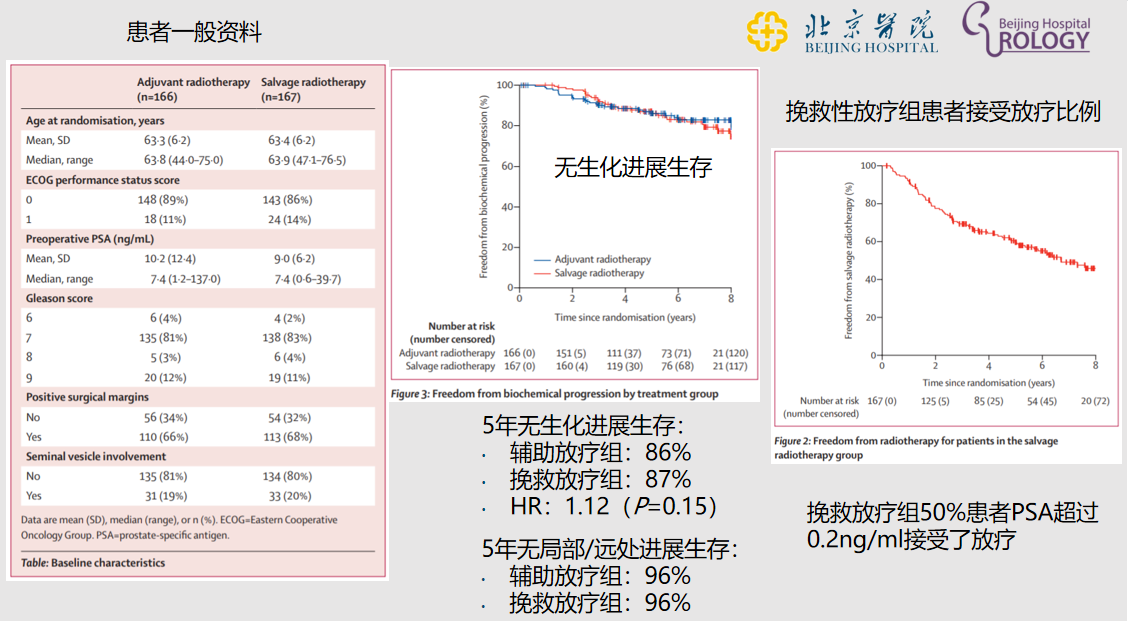
Task: Click the Gleason 9 value 20 (12%)
Action: [165, 377]
